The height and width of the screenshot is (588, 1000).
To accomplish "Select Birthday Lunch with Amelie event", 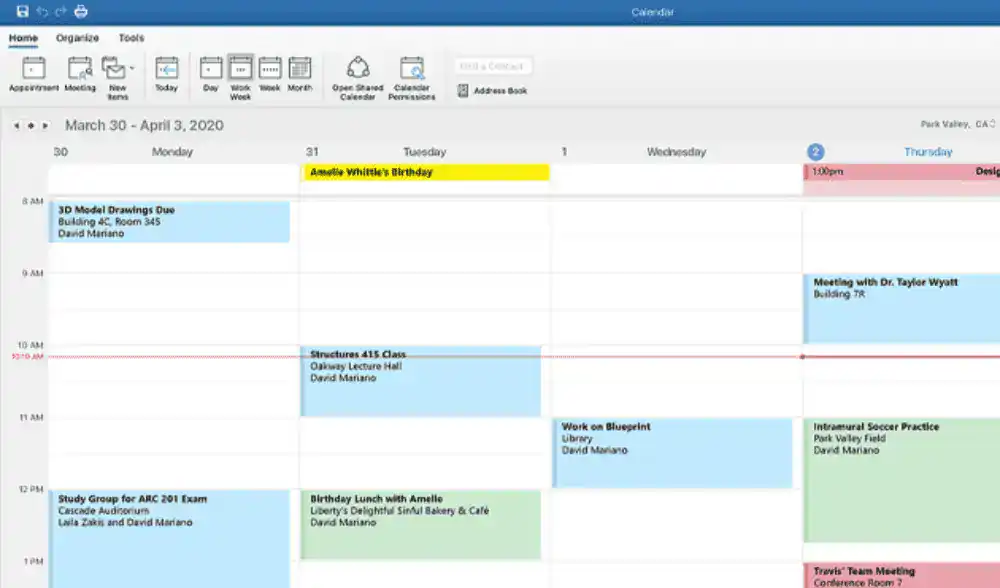I will pos(420,524).
